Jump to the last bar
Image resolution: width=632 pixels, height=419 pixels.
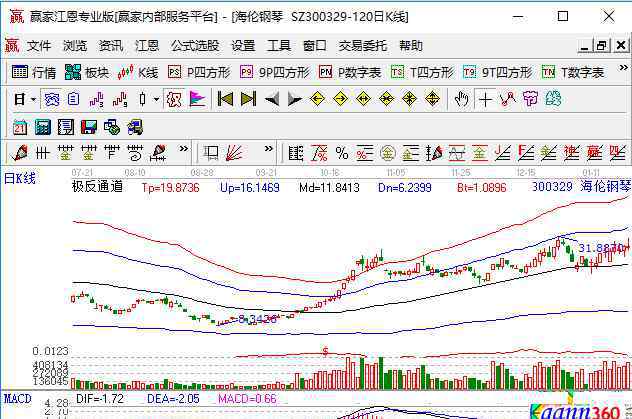pyautogui.click(x=248, y=99)
